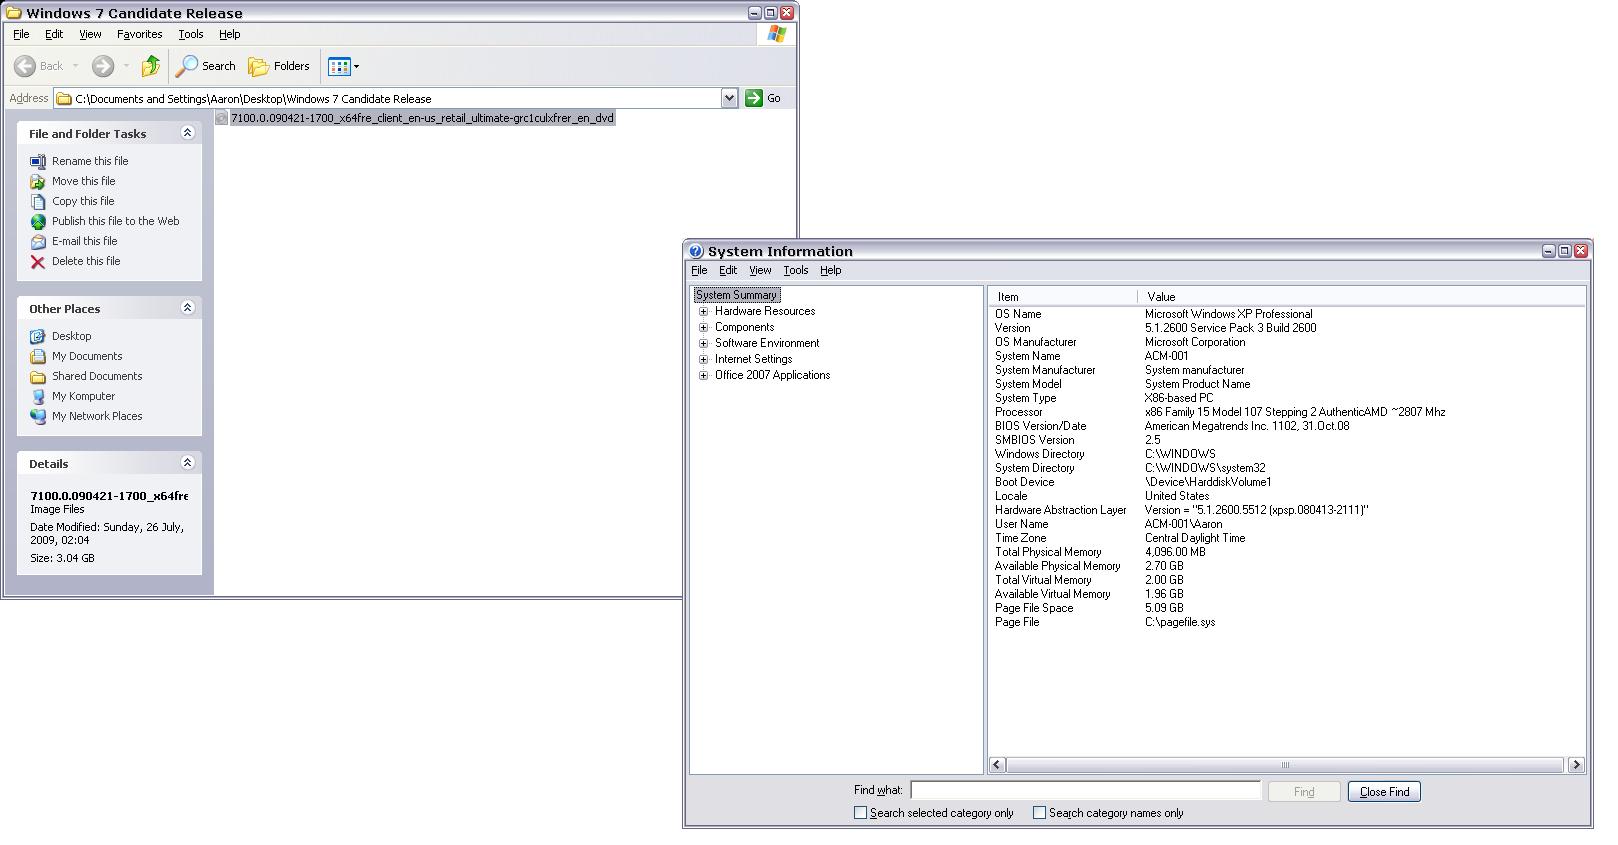Open My Documents from Other Places
Image resolution: width=1618 pixels, height=845 pixels.
coord(87,356)
